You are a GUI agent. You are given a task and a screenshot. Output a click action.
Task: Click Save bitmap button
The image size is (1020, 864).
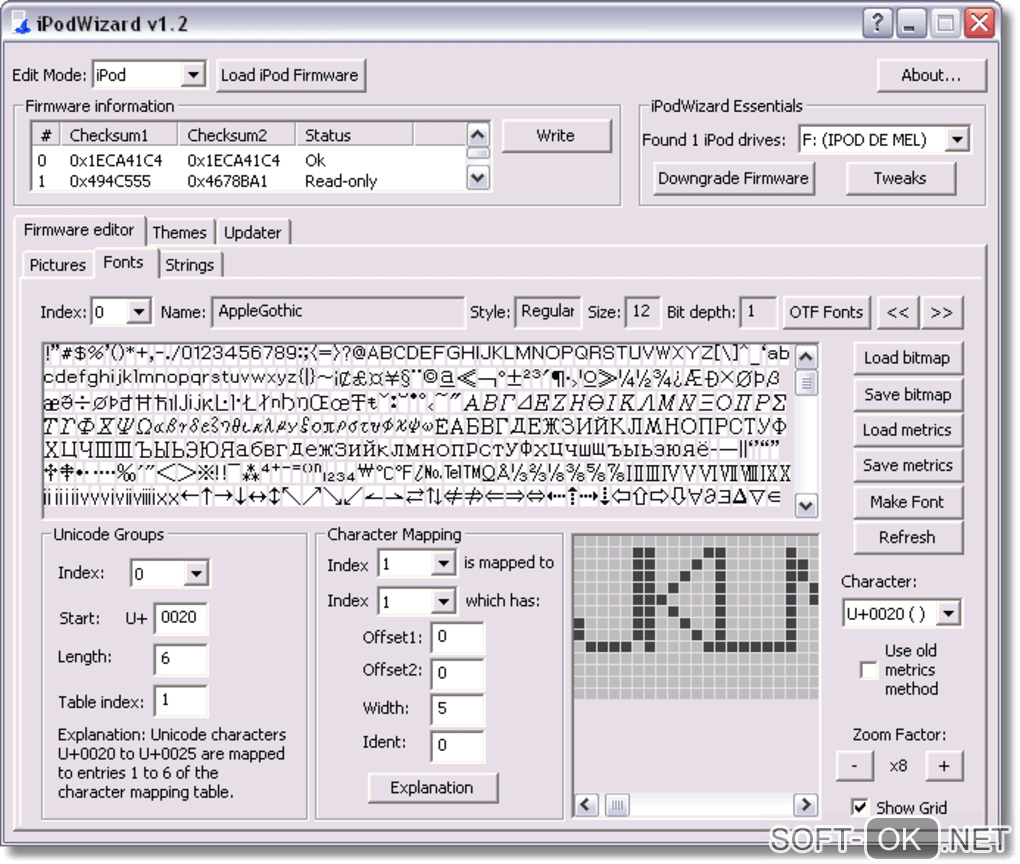pos(907,394)
